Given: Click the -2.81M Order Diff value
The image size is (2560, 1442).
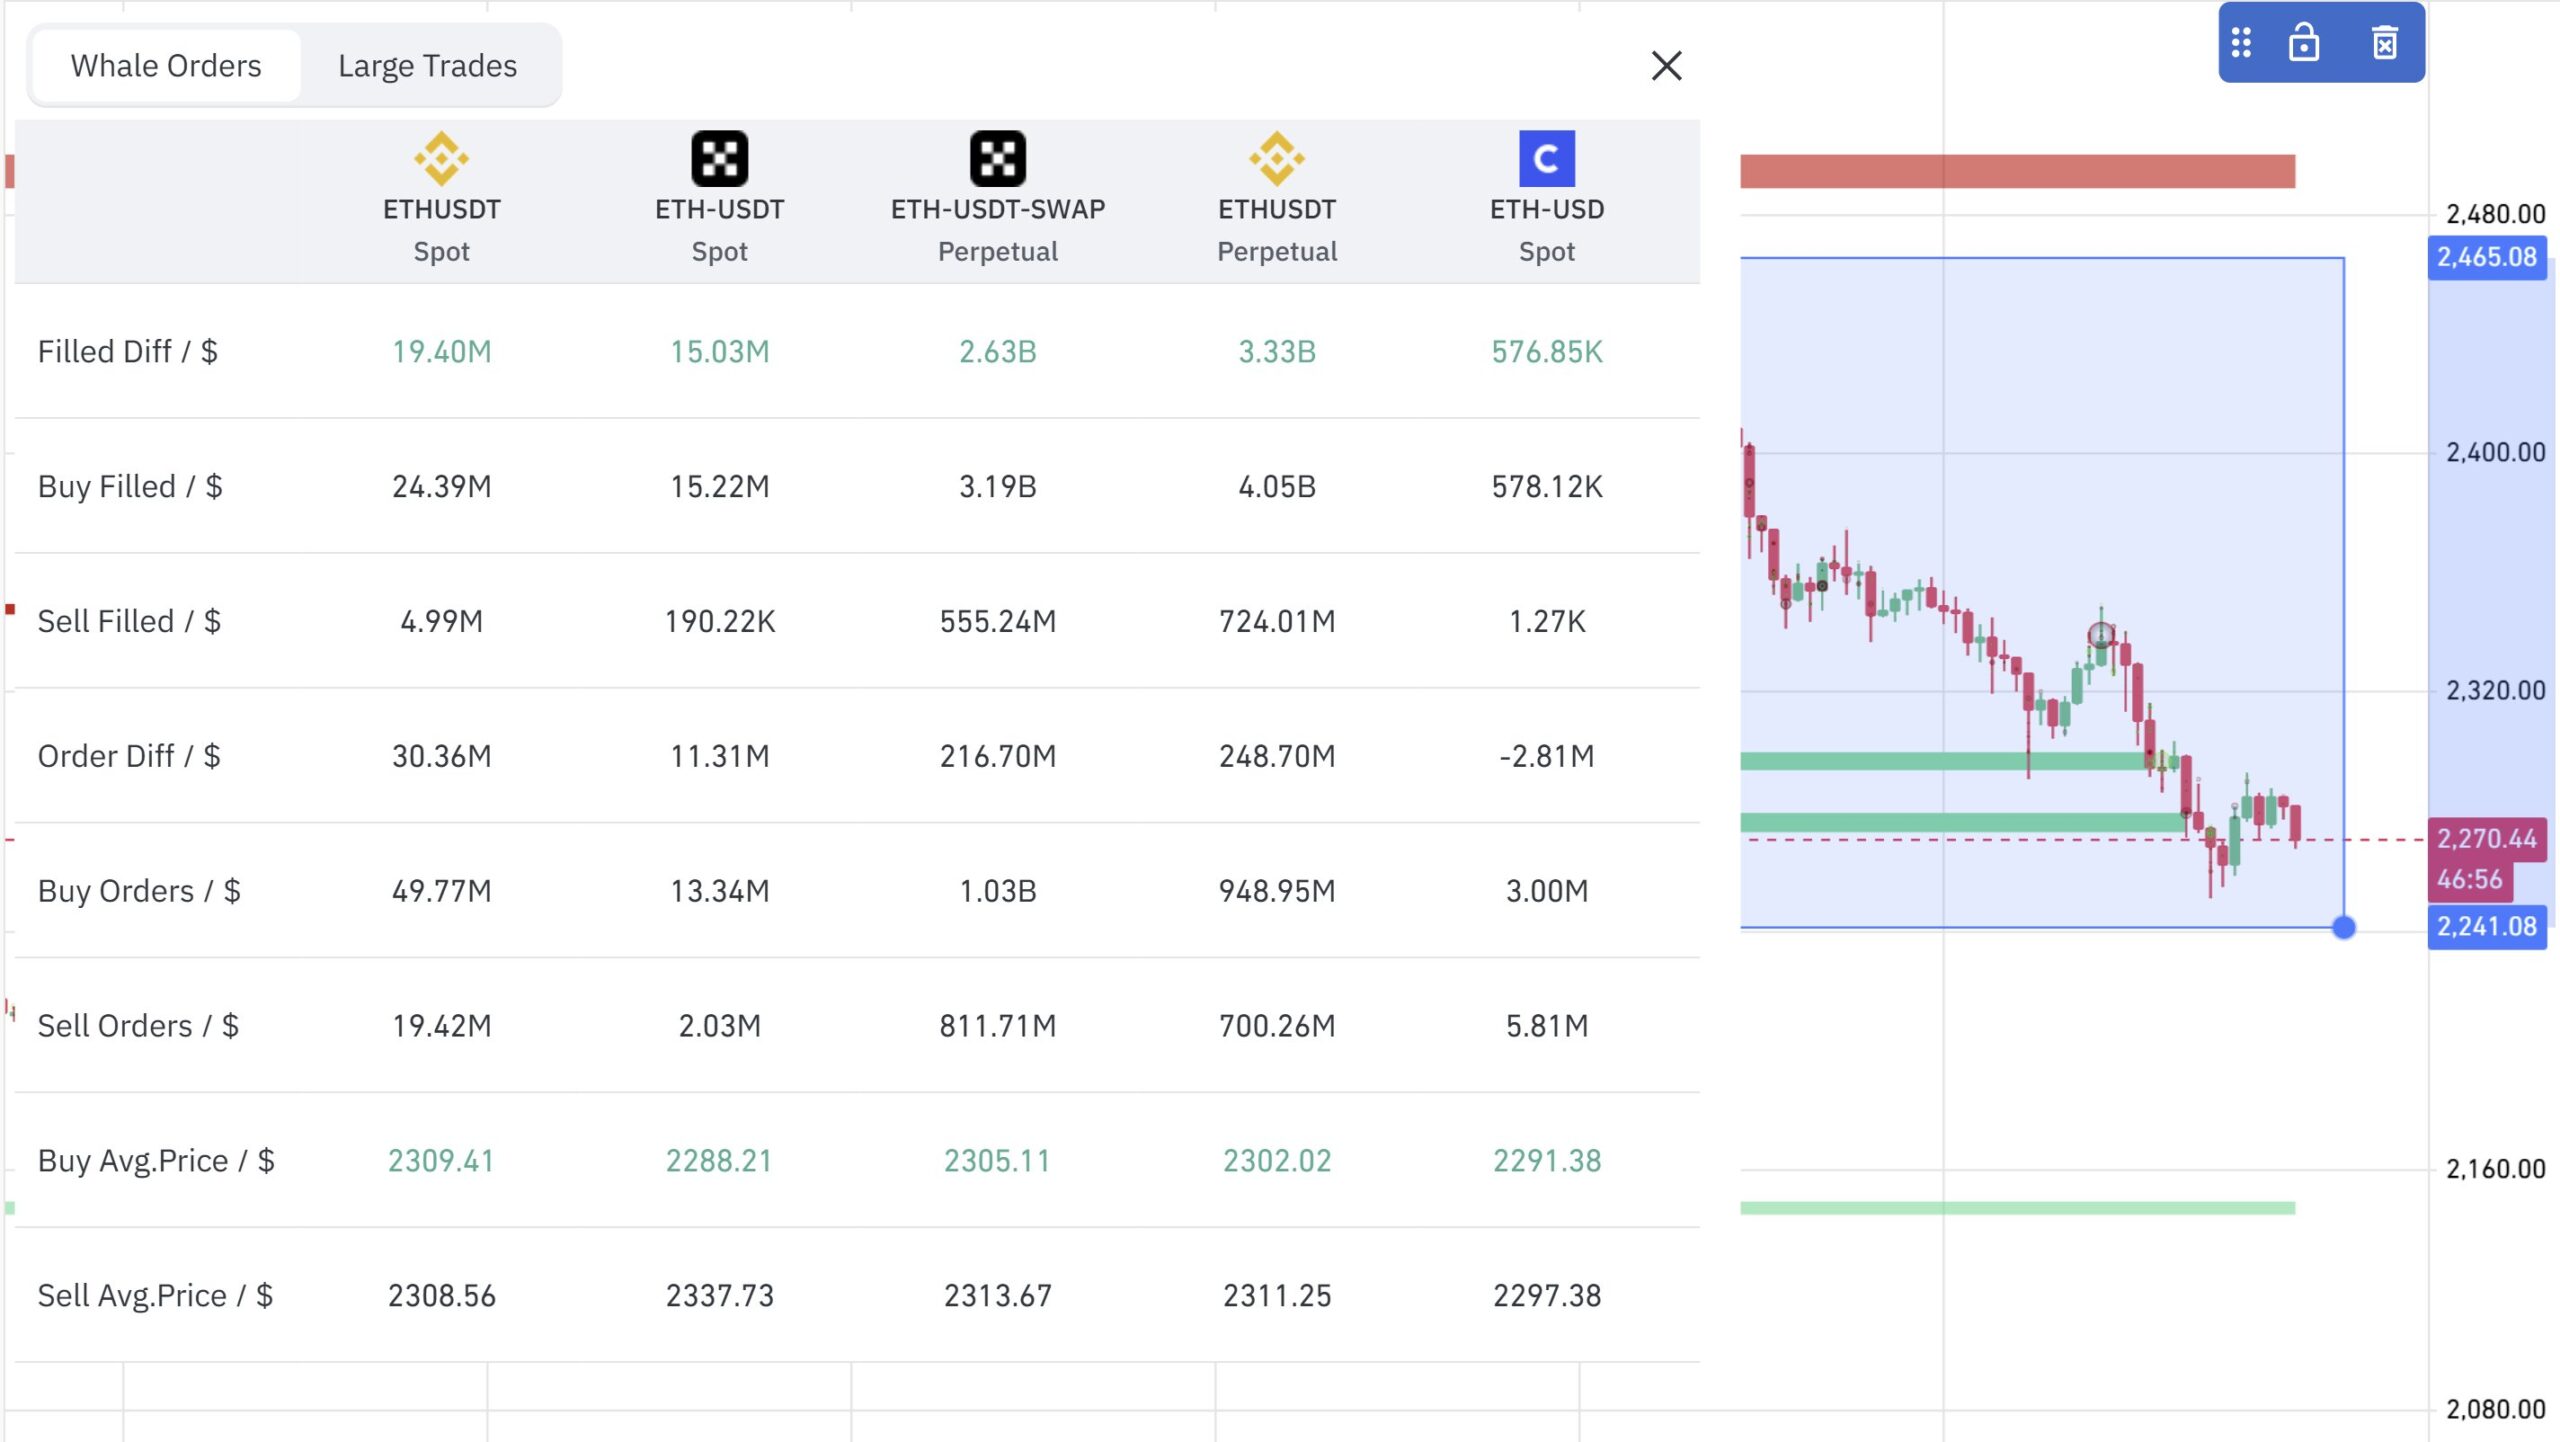Looking at the screenshot, I should pos(1547,756).
